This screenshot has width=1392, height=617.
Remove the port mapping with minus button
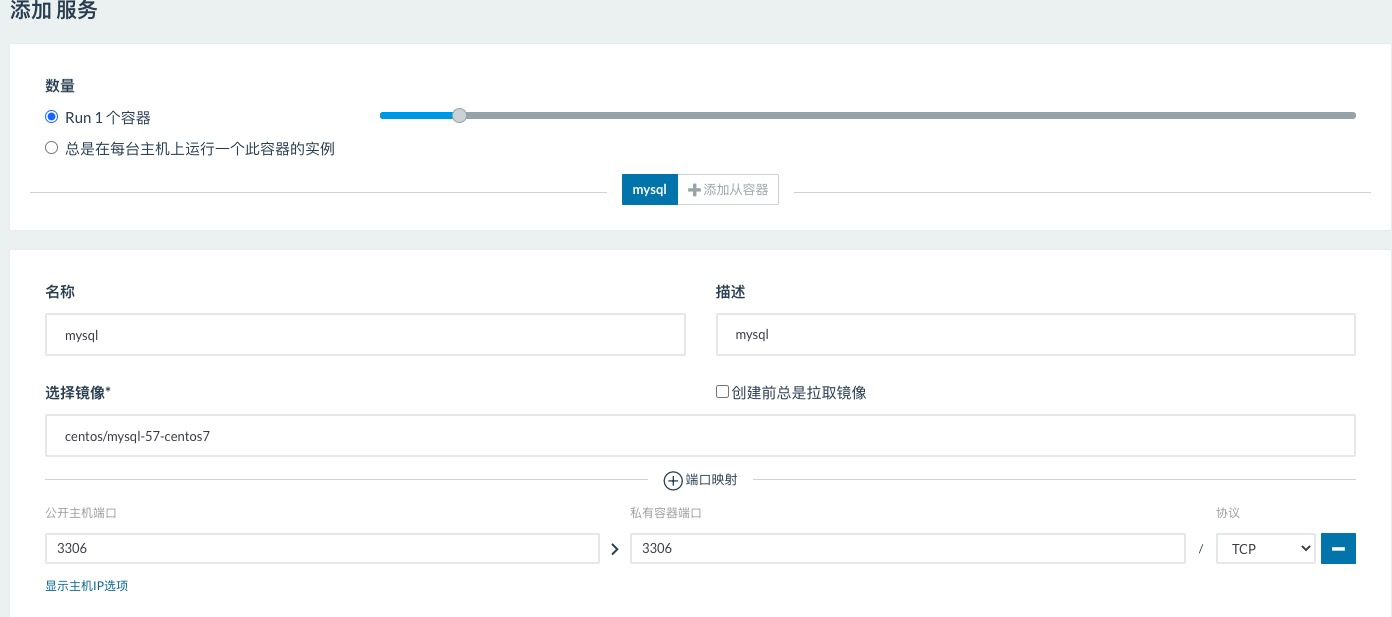click(1338, 549)
